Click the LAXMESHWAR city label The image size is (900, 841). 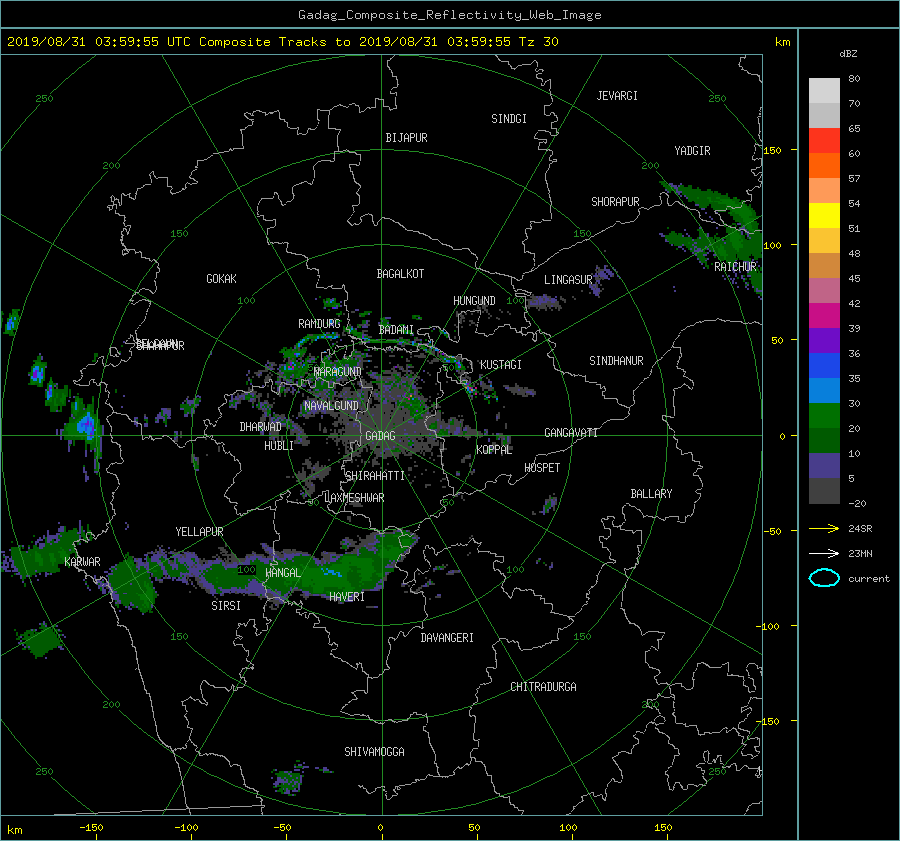[x=354, y=498]
